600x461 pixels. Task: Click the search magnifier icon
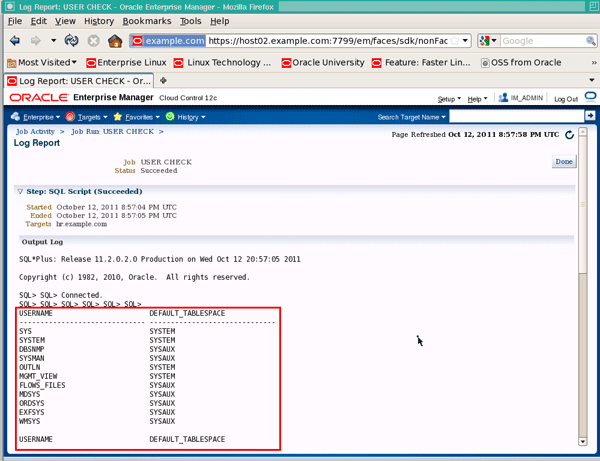[591, 41]
